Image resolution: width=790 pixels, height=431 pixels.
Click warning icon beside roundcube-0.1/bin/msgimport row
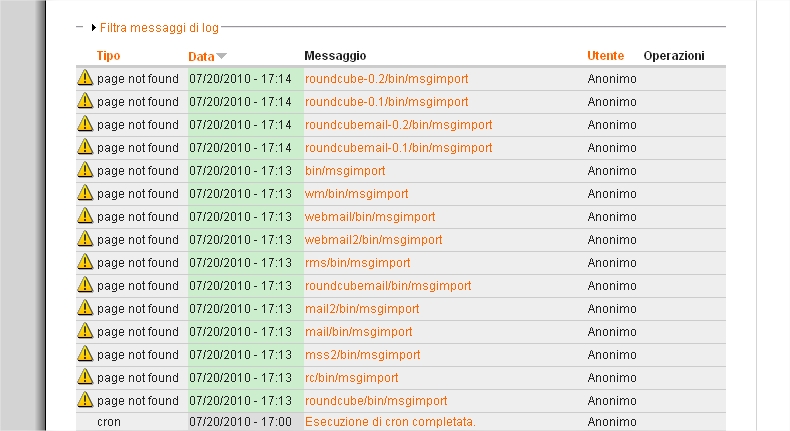[85, 101]
